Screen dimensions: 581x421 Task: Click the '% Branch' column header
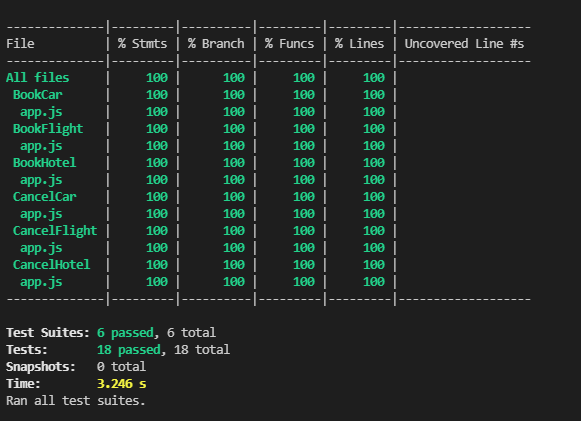[x=216, y=44]
